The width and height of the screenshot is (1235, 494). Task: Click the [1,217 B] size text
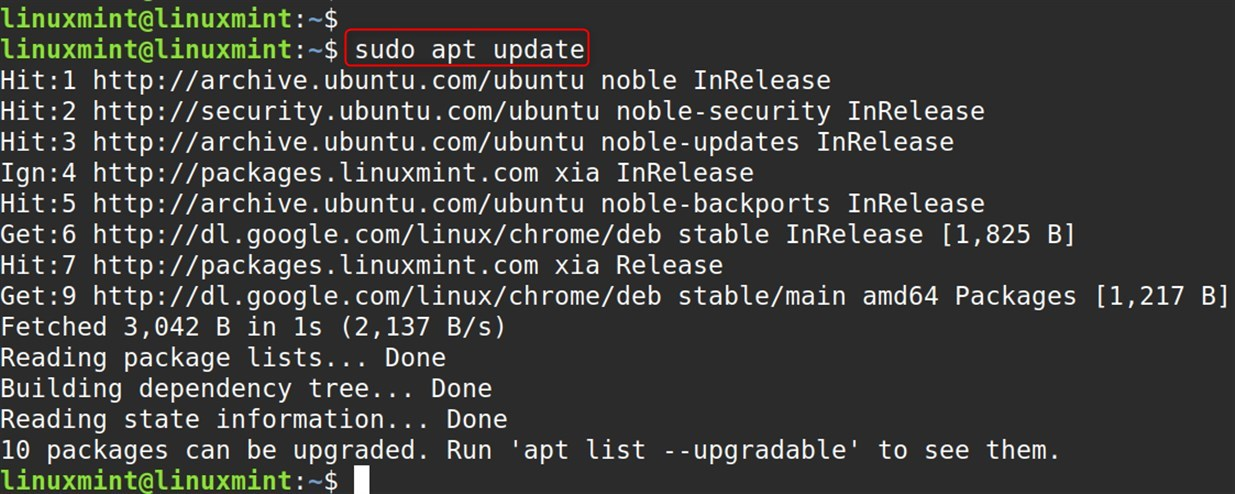[1162, 297]
